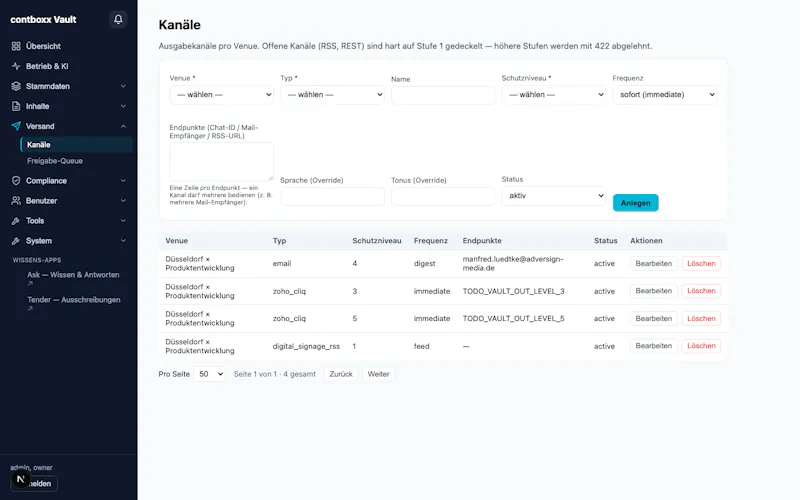
Task: Delete the zoho_cliq level 5 channel
Action: 701,318
